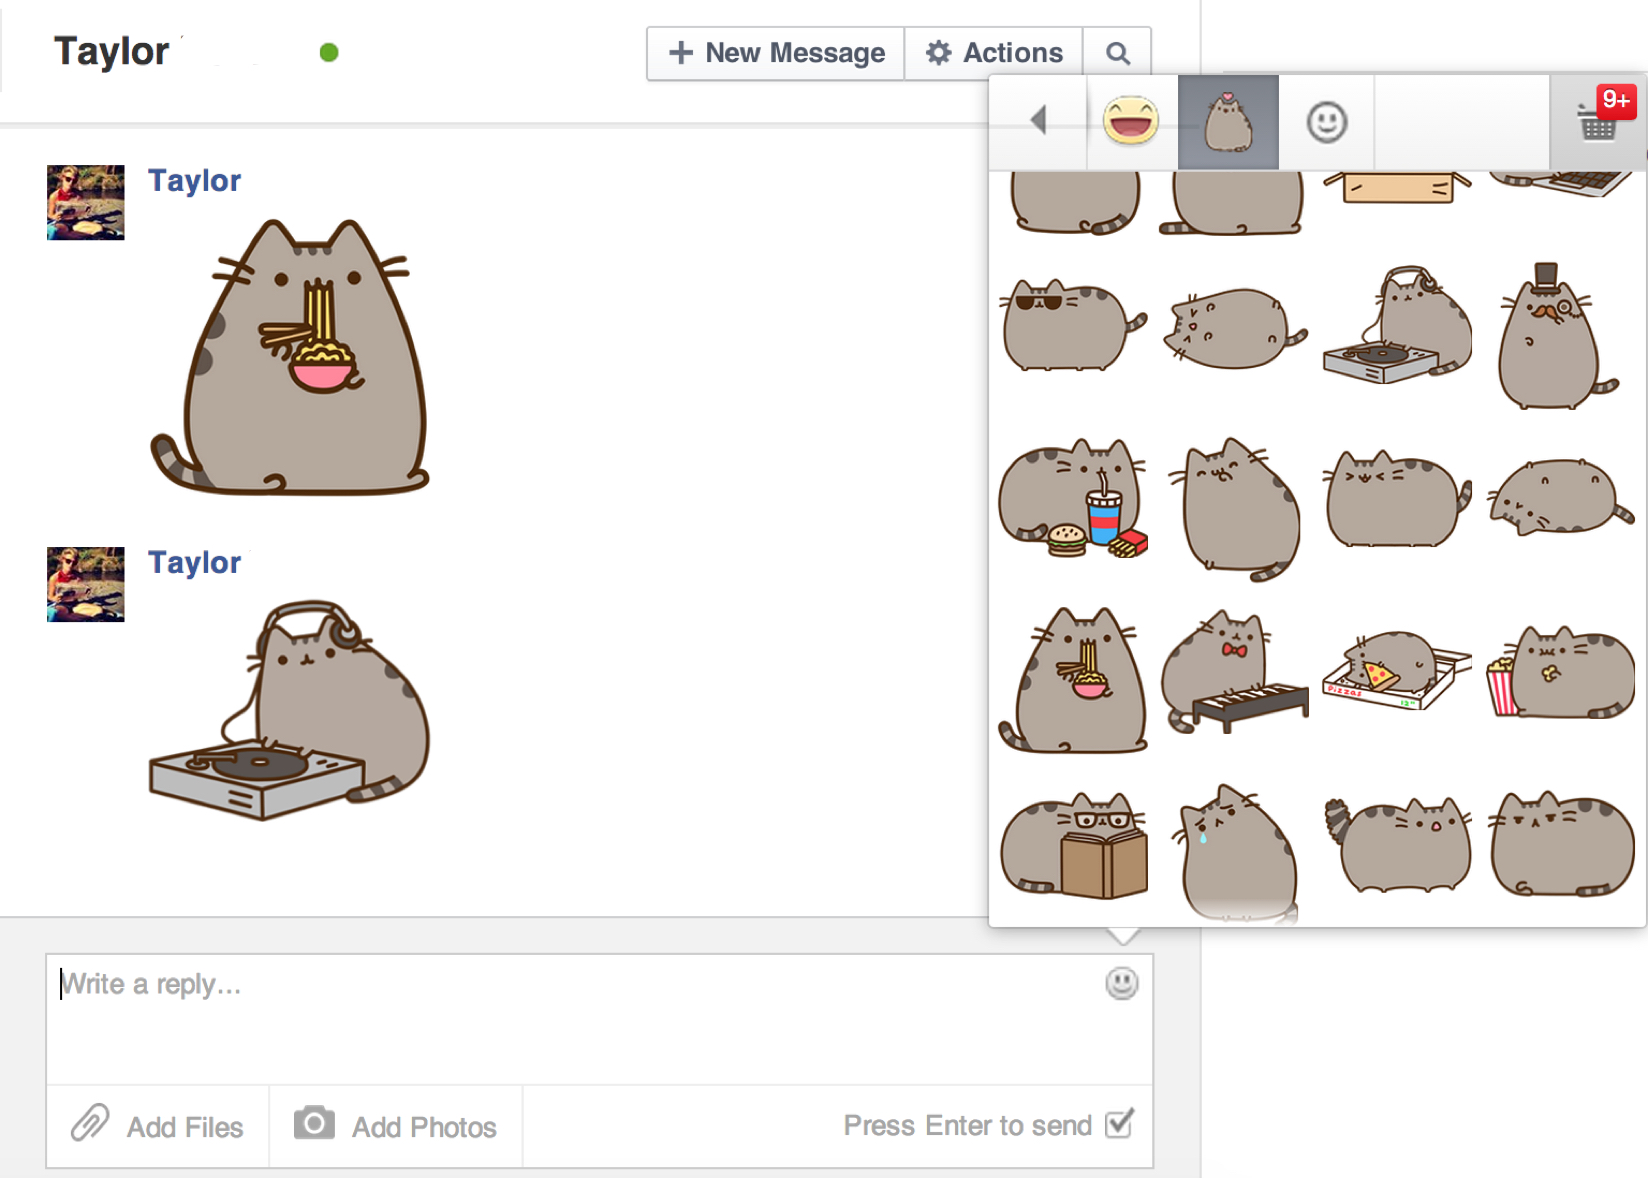
Task: Select the Pusheen in pizza box sticker
Action: point(1396,670)
